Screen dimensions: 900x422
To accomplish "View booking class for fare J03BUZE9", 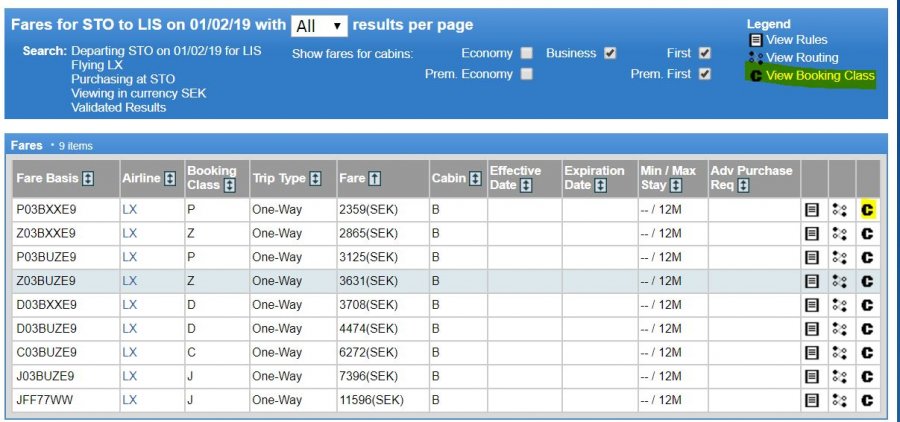I will 867,375.
